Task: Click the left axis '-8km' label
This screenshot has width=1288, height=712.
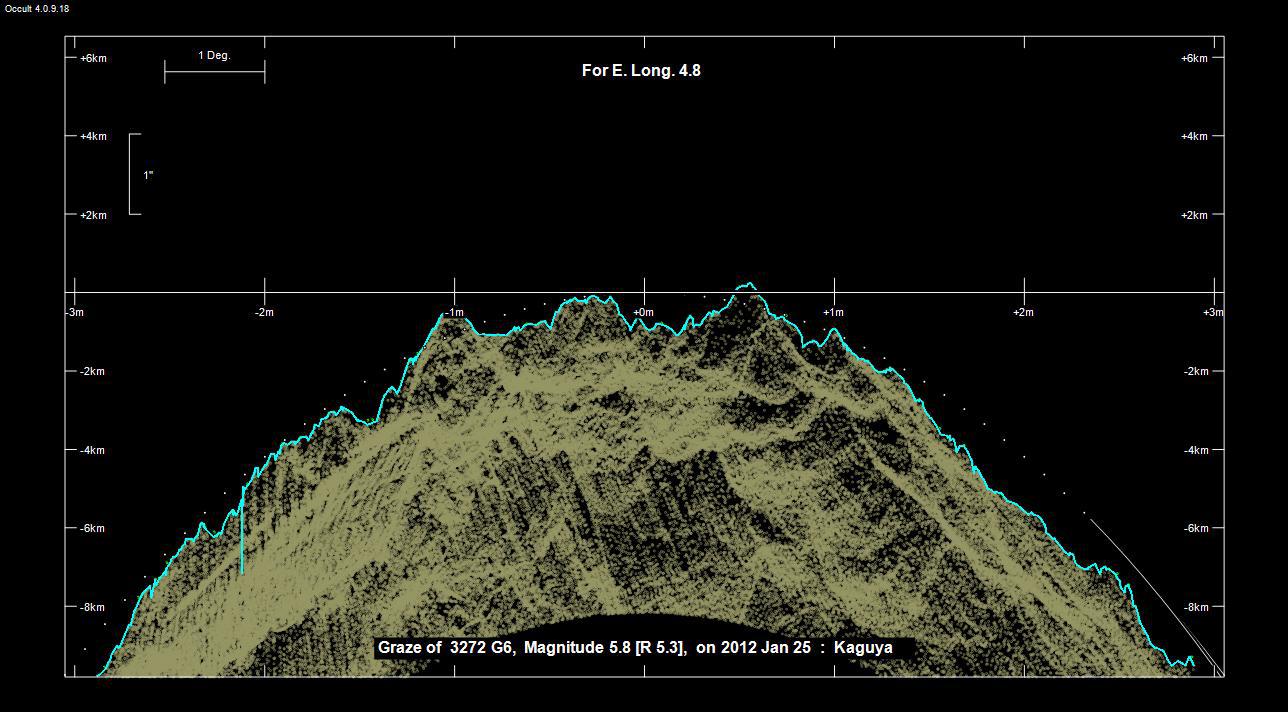Action: (x=92, y=607)
